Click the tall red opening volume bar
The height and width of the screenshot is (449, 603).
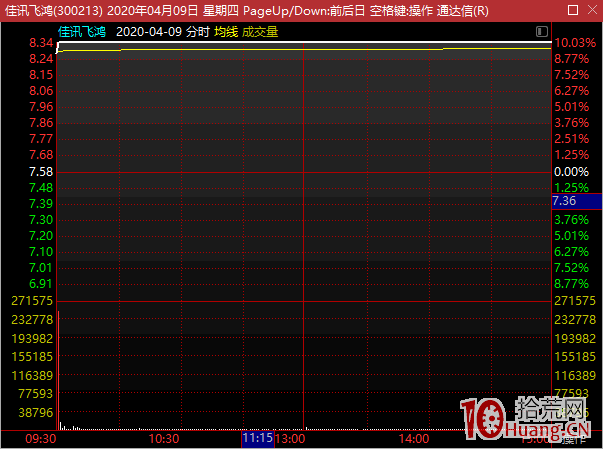pos(58,370)
